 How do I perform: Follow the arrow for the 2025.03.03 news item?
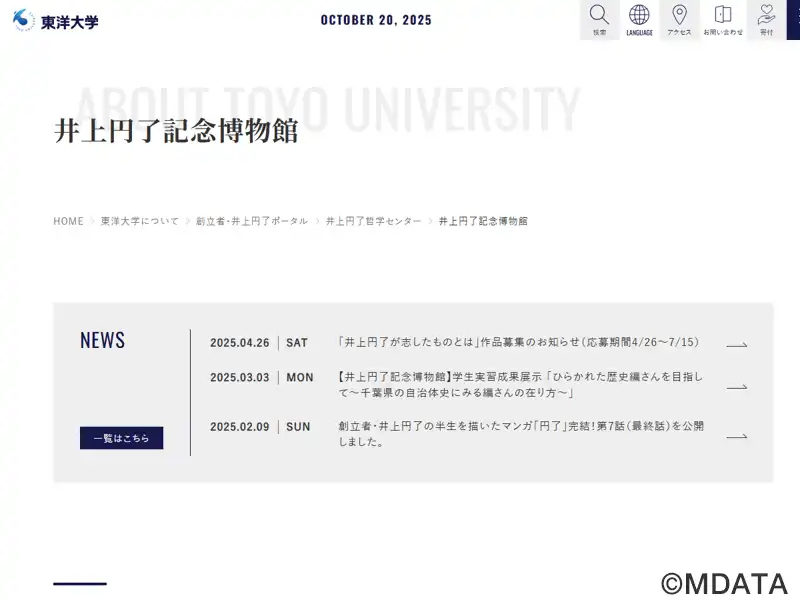pyautogui.click(x=736, y=387)
